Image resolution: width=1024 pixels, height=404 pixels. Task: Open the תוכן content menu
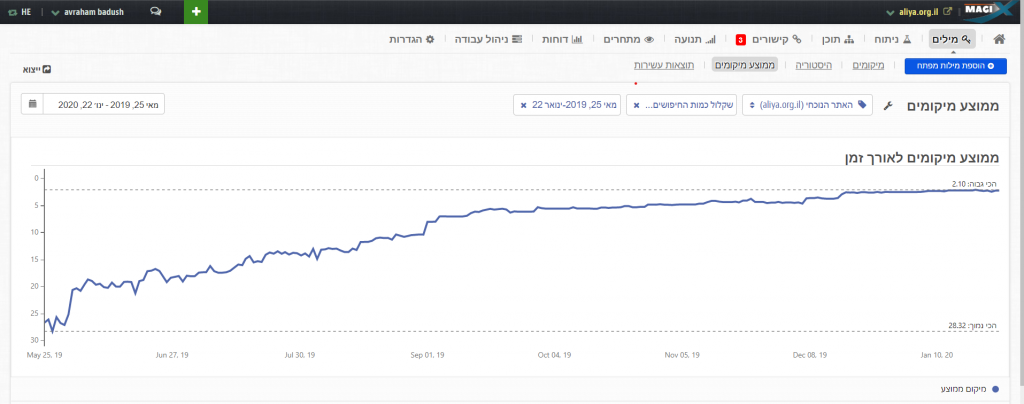(837, 39)
